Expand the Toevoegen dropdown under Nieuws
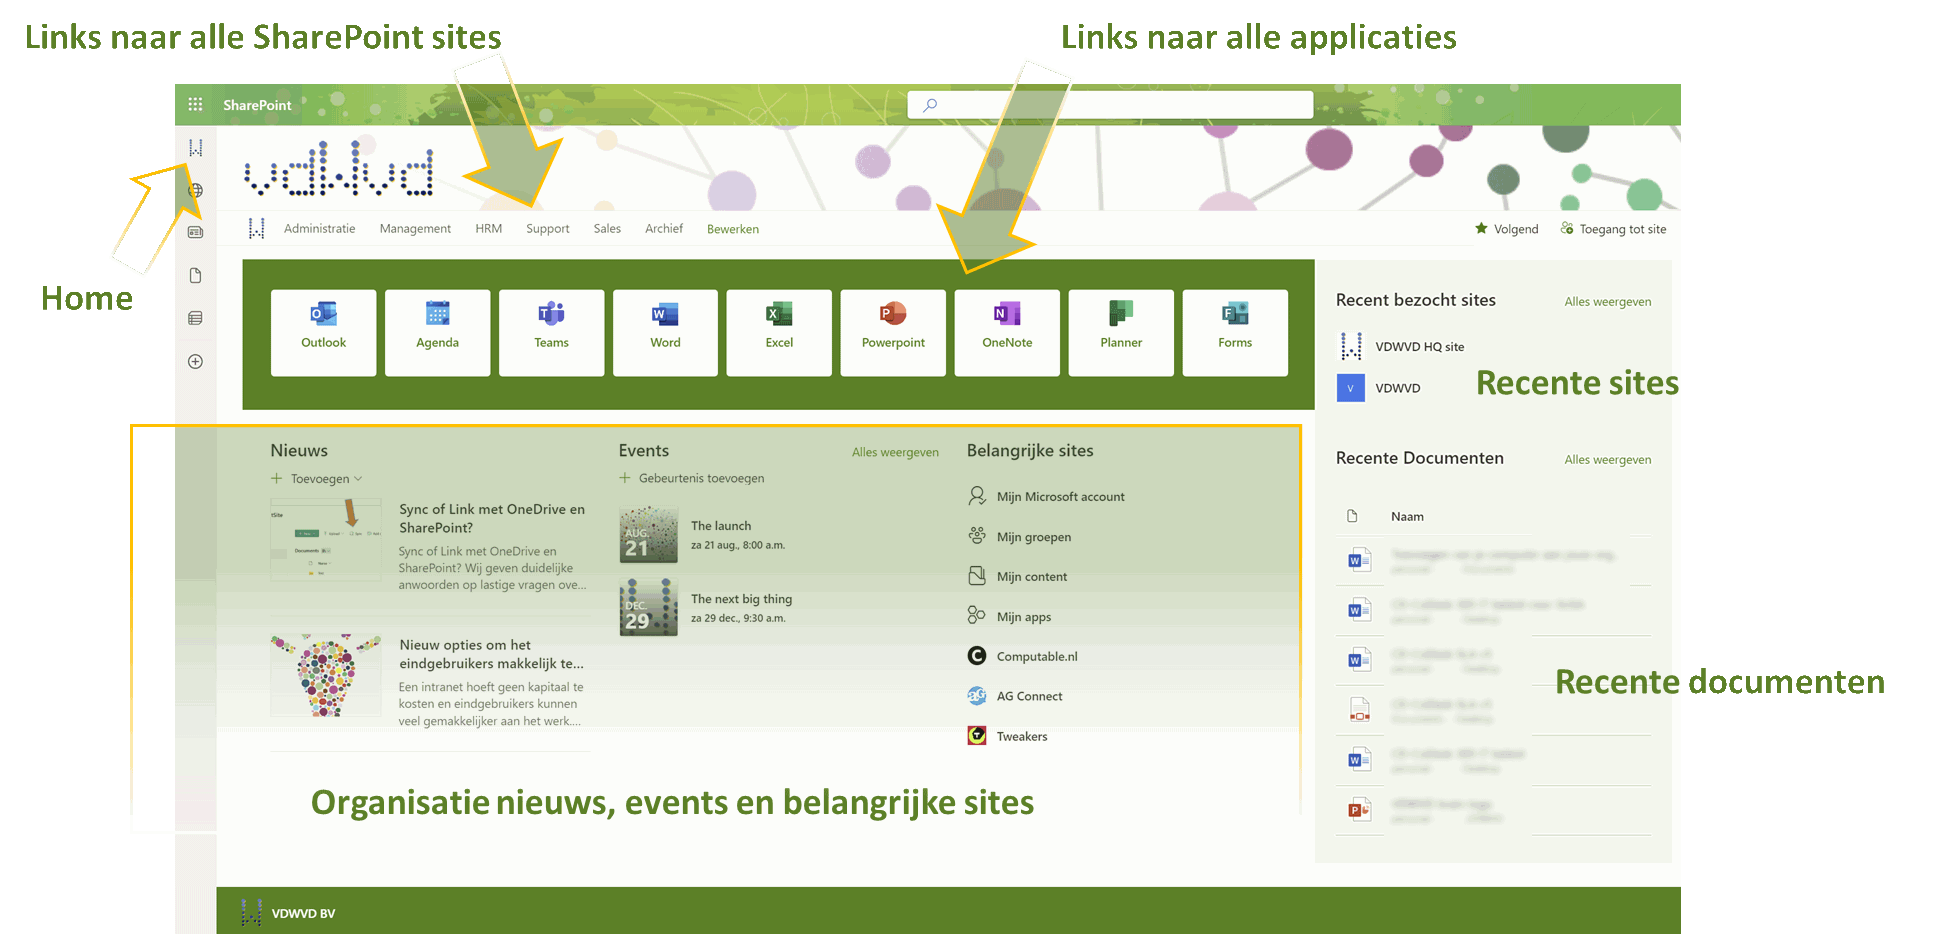The height and width of the screenshot is (934, 1940). click(x=317, y=479)
